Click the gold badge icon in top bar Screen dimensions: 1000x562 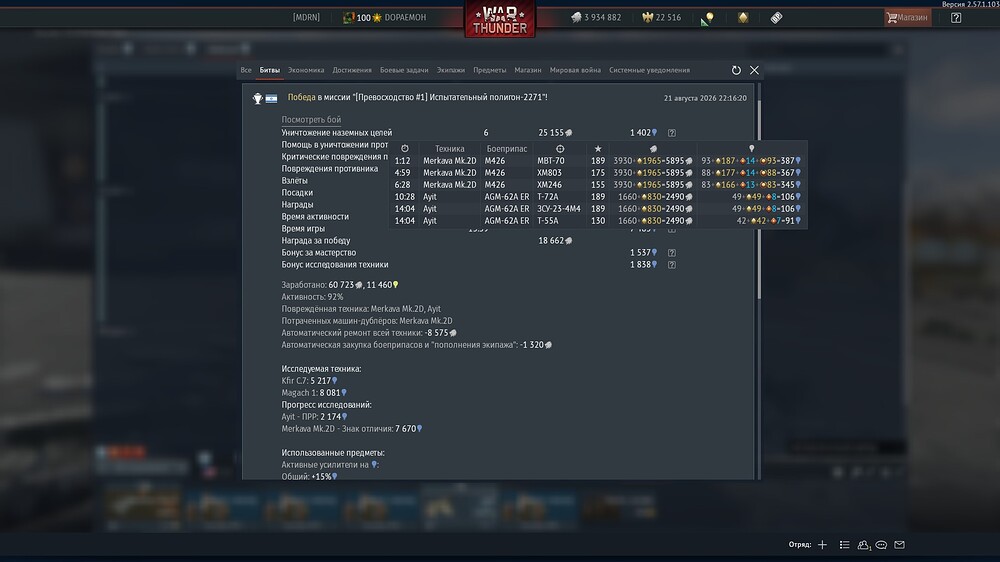(743, 17)
